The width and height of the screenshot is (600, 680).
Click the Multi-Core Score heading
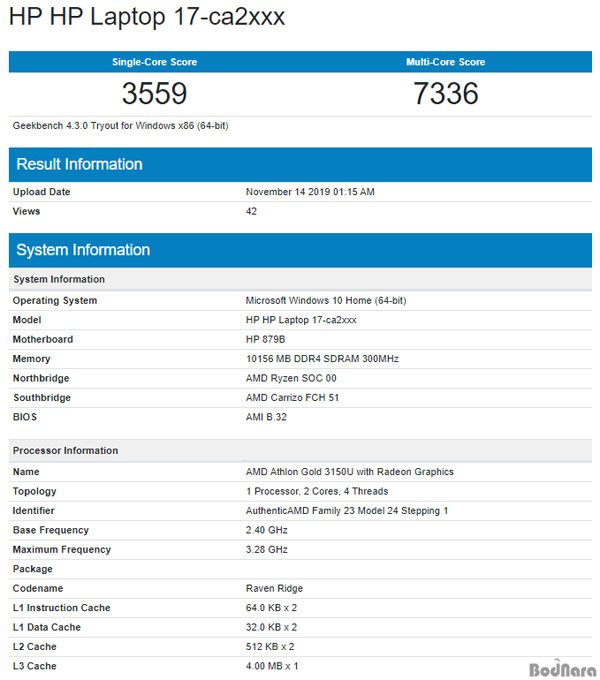click(x=445, y=62)
